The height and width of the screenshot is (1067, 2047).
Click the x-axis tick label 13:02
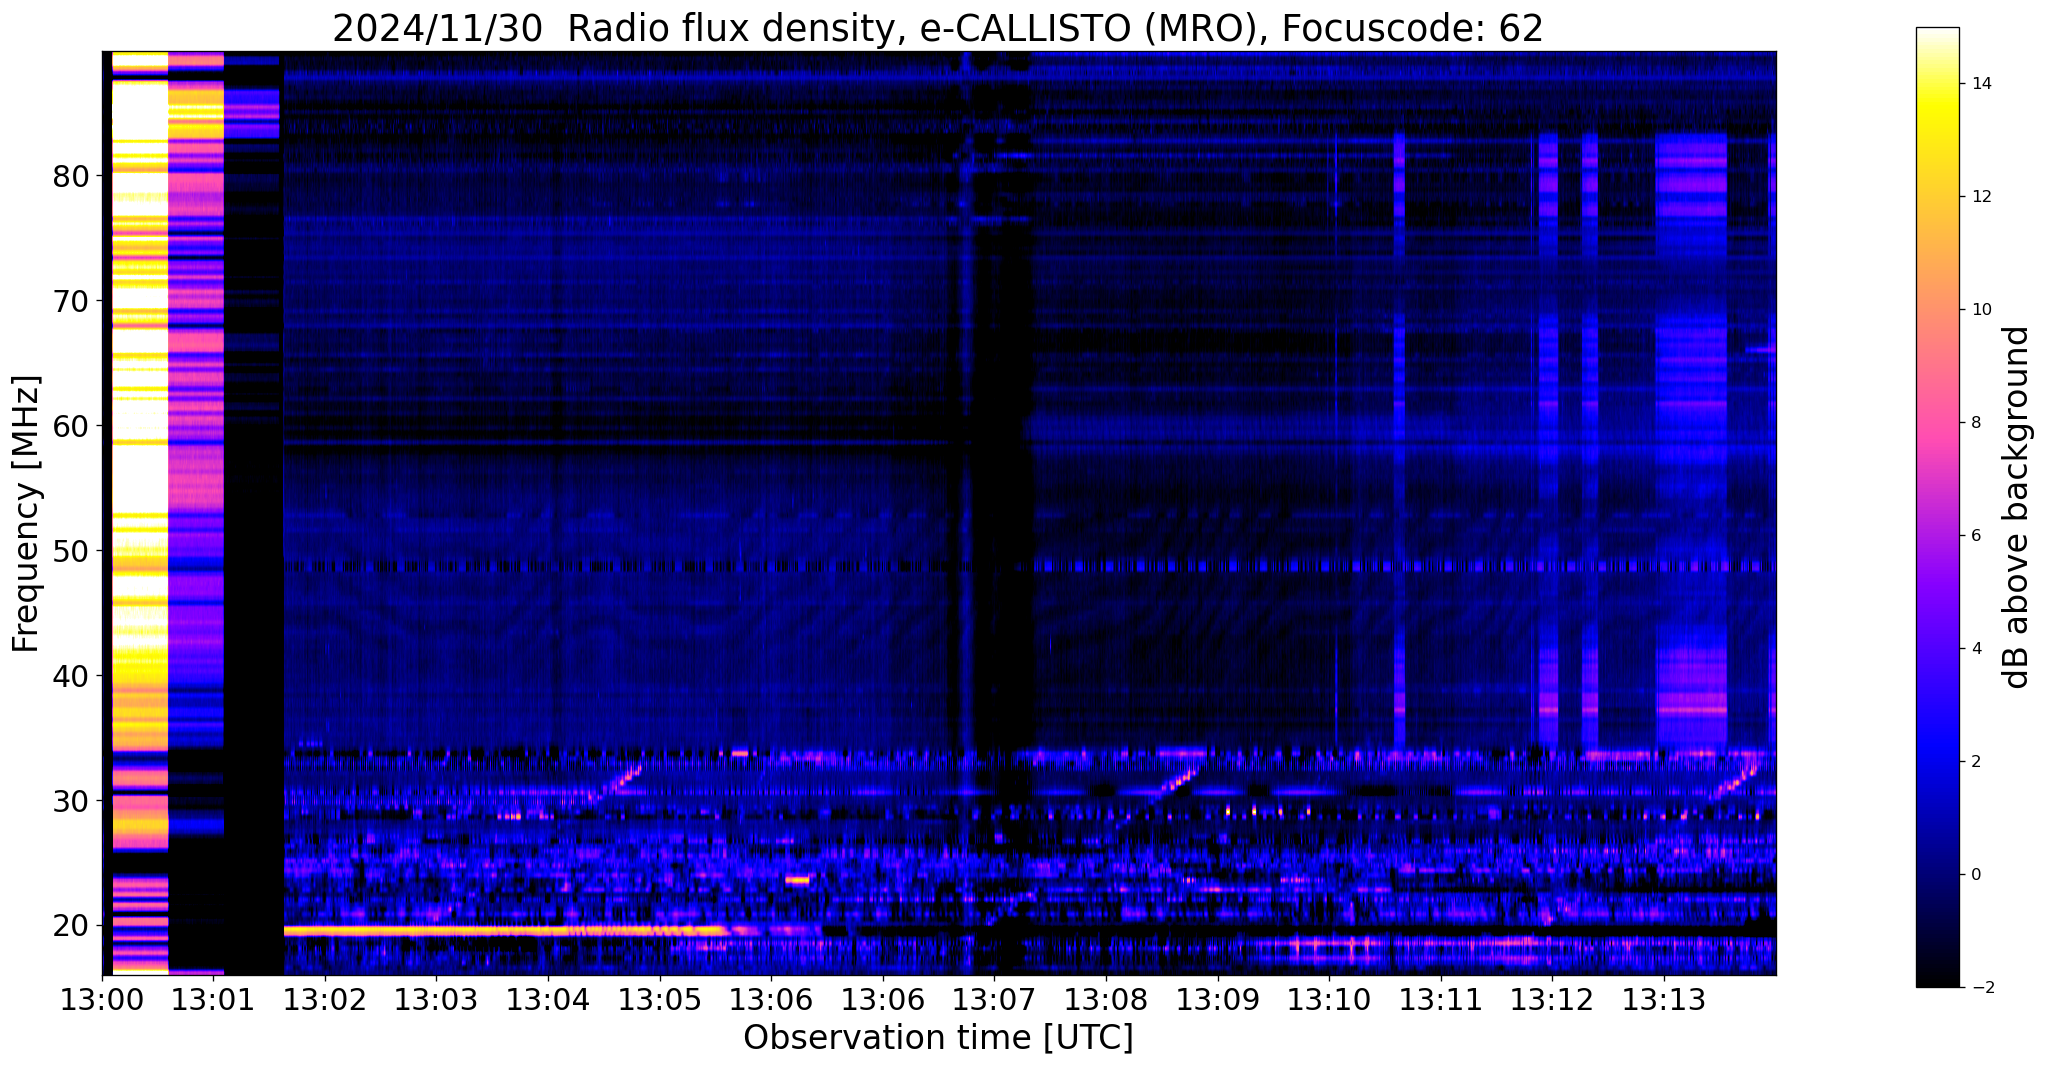click(325, 999)
